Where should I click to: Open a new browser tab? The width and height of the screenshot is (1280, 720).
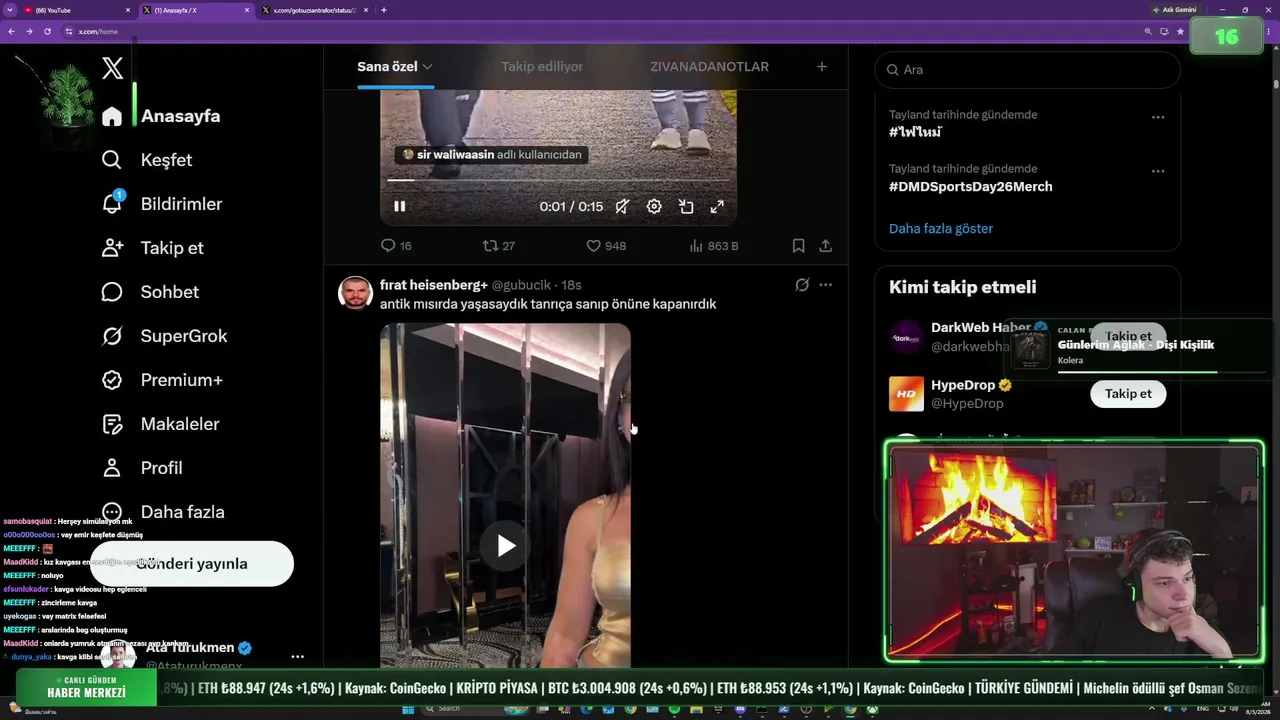(384, 10)
